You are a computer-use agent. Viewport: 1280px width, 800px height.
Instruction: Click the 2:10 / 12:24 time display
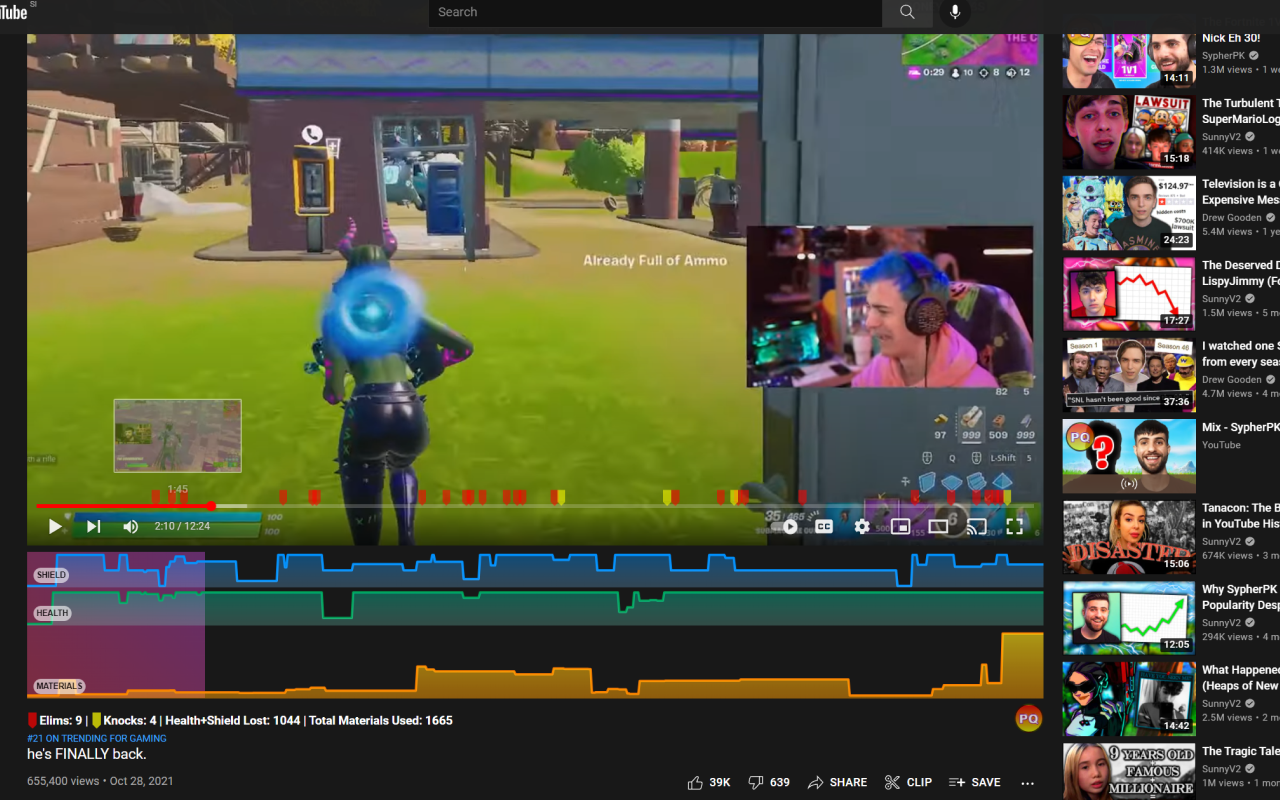182,526
